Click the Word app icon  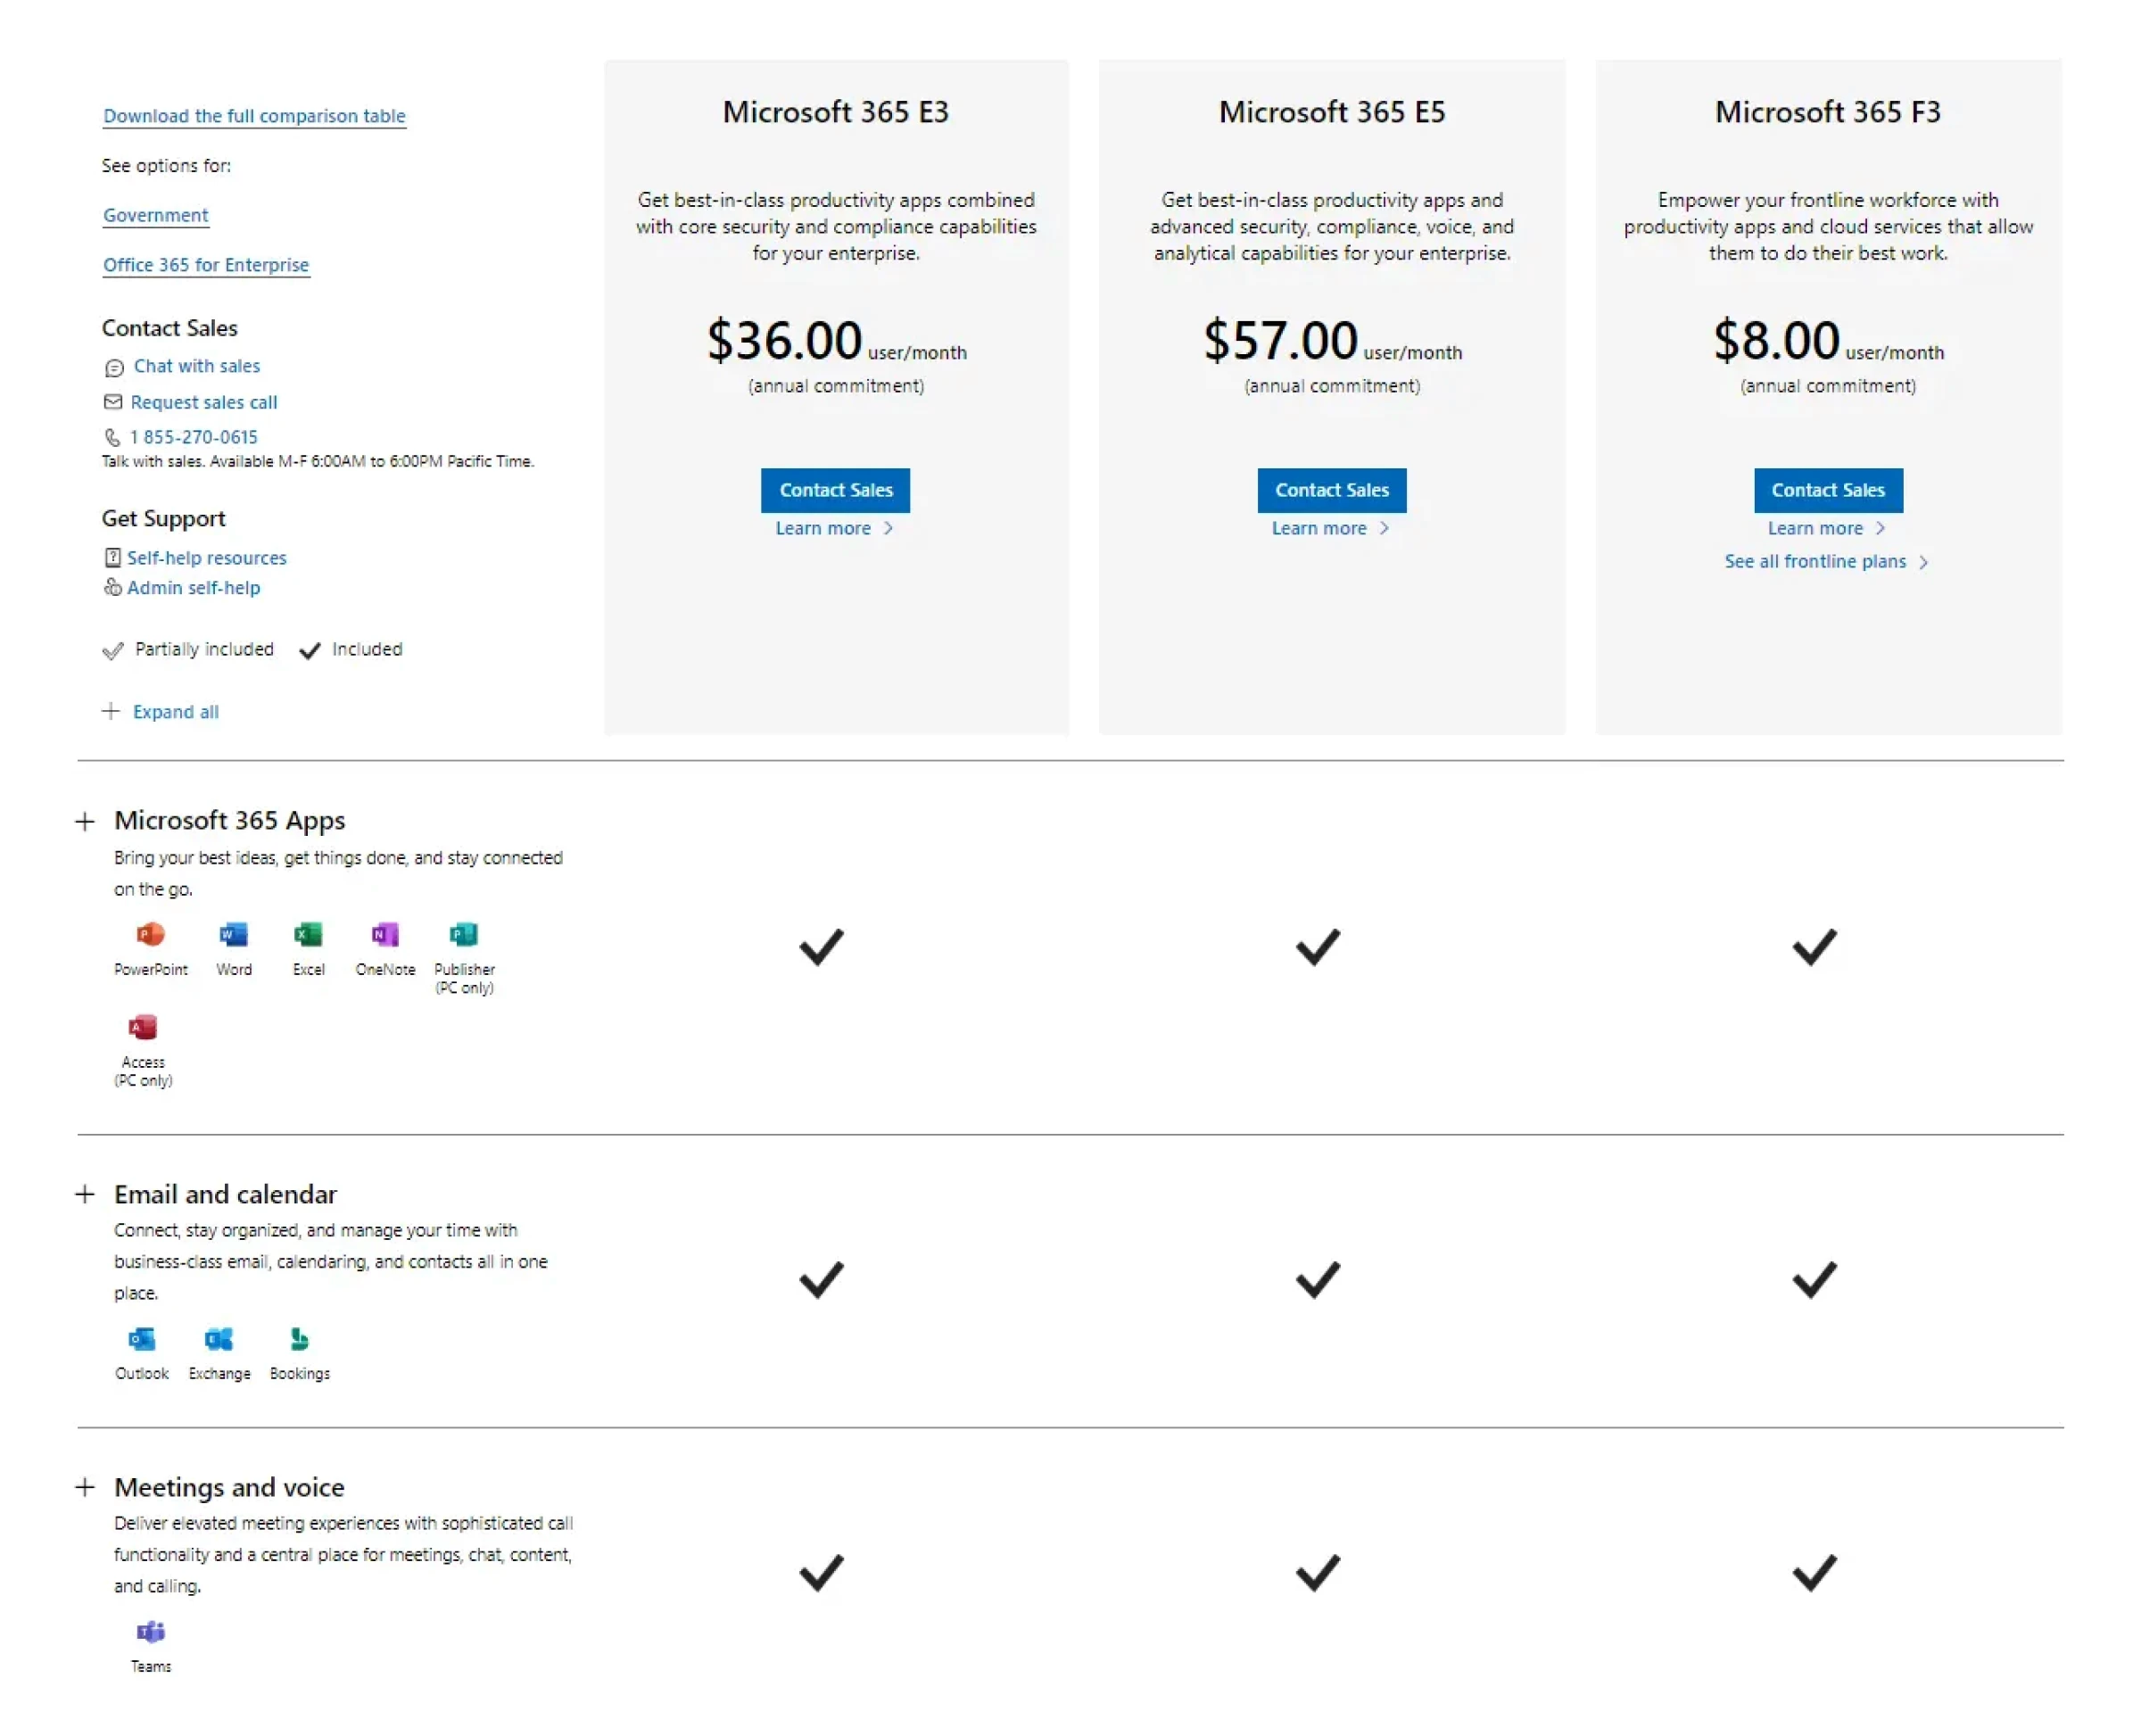[x=233, y=934]
